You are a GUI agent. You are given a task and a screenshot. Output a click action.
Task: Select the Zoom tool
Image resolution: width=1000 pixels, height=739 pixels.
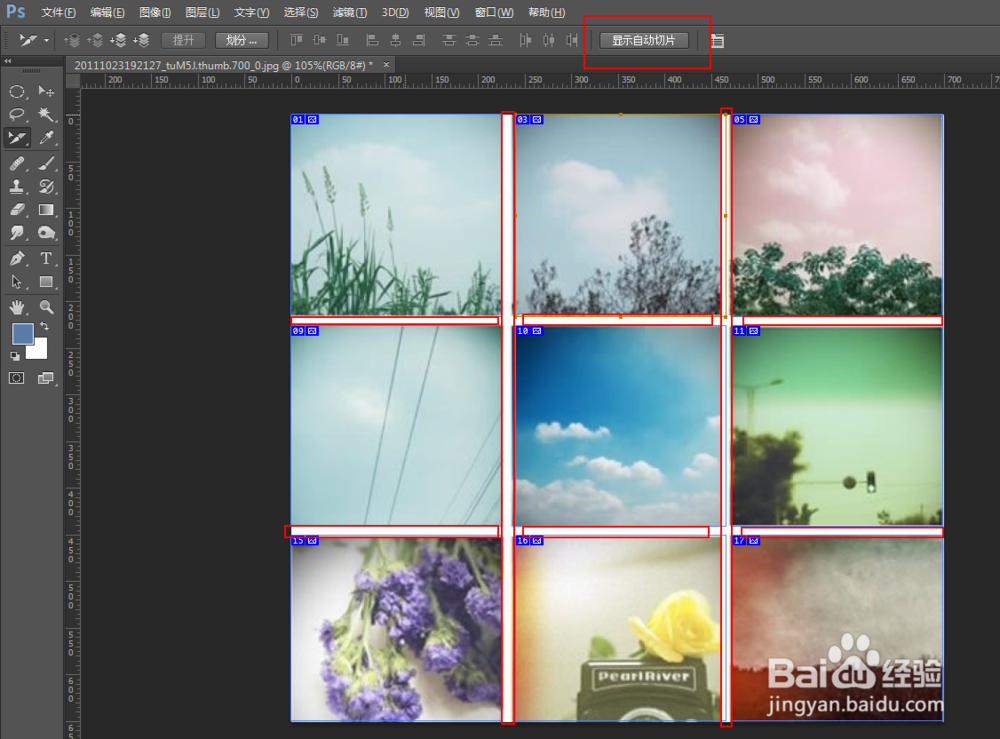tap(46, 307)
